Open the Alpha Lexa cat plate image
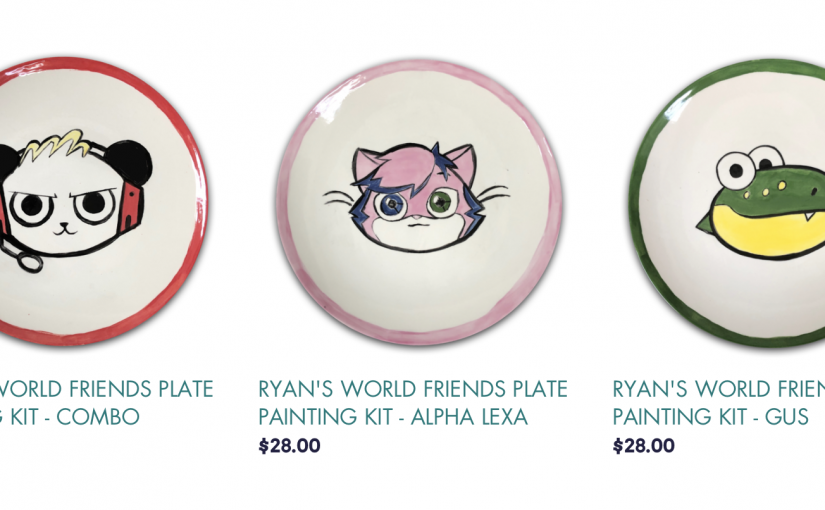The image size is (825, 510). 418,203
